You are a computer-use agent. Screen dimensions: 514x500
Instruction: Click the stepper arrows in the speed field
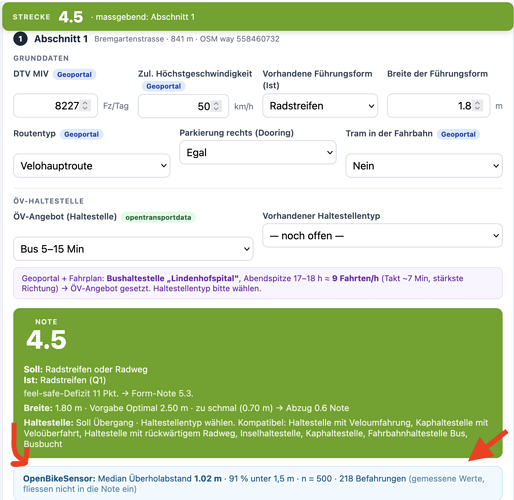(x=216, y=106)
